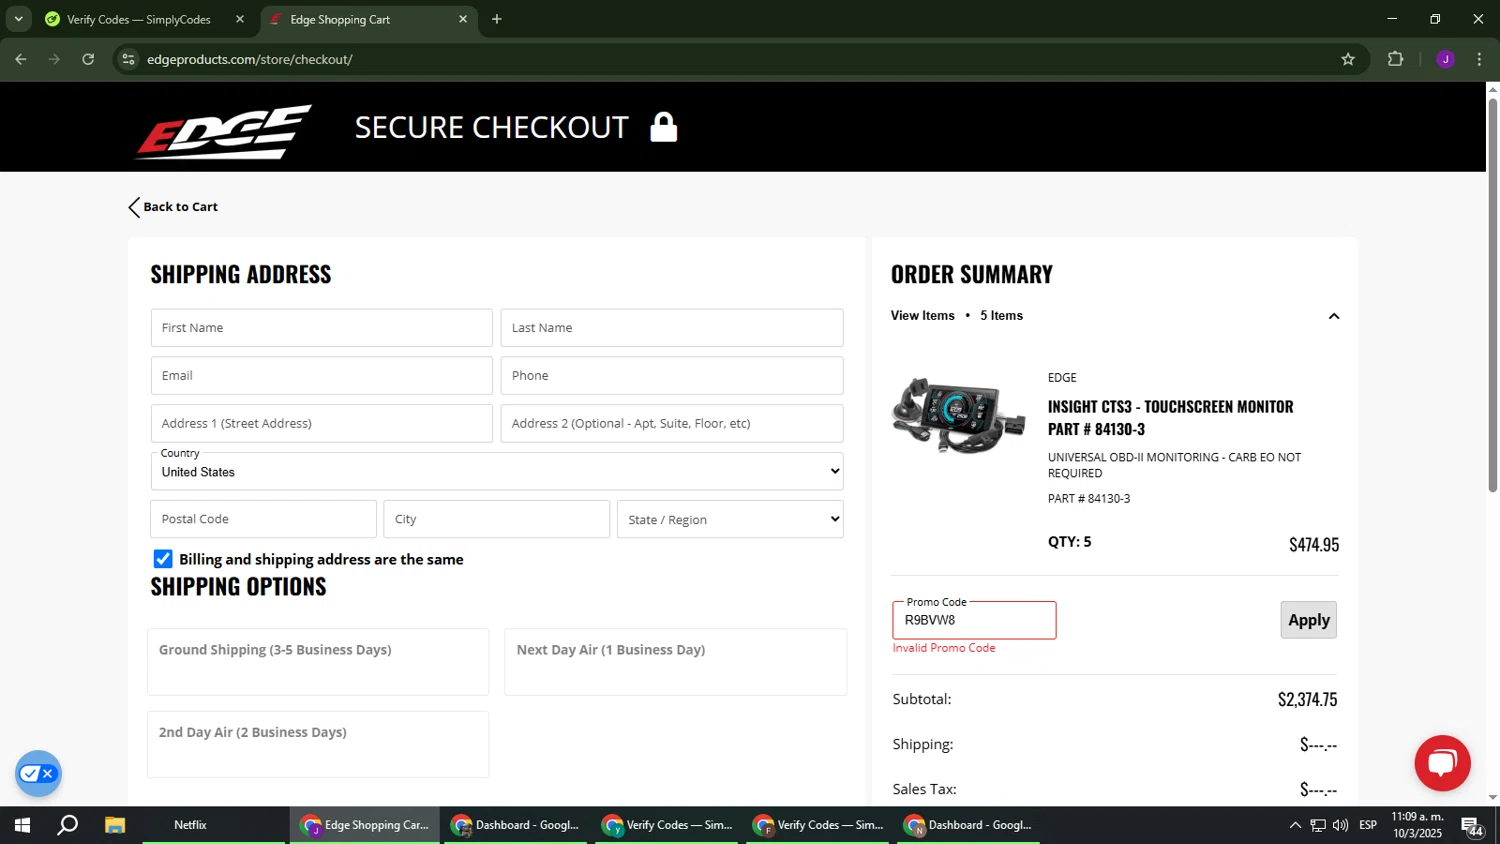
Task: Click the $2,374.75 subtotal amount
Action: [x=1307, y=699]
